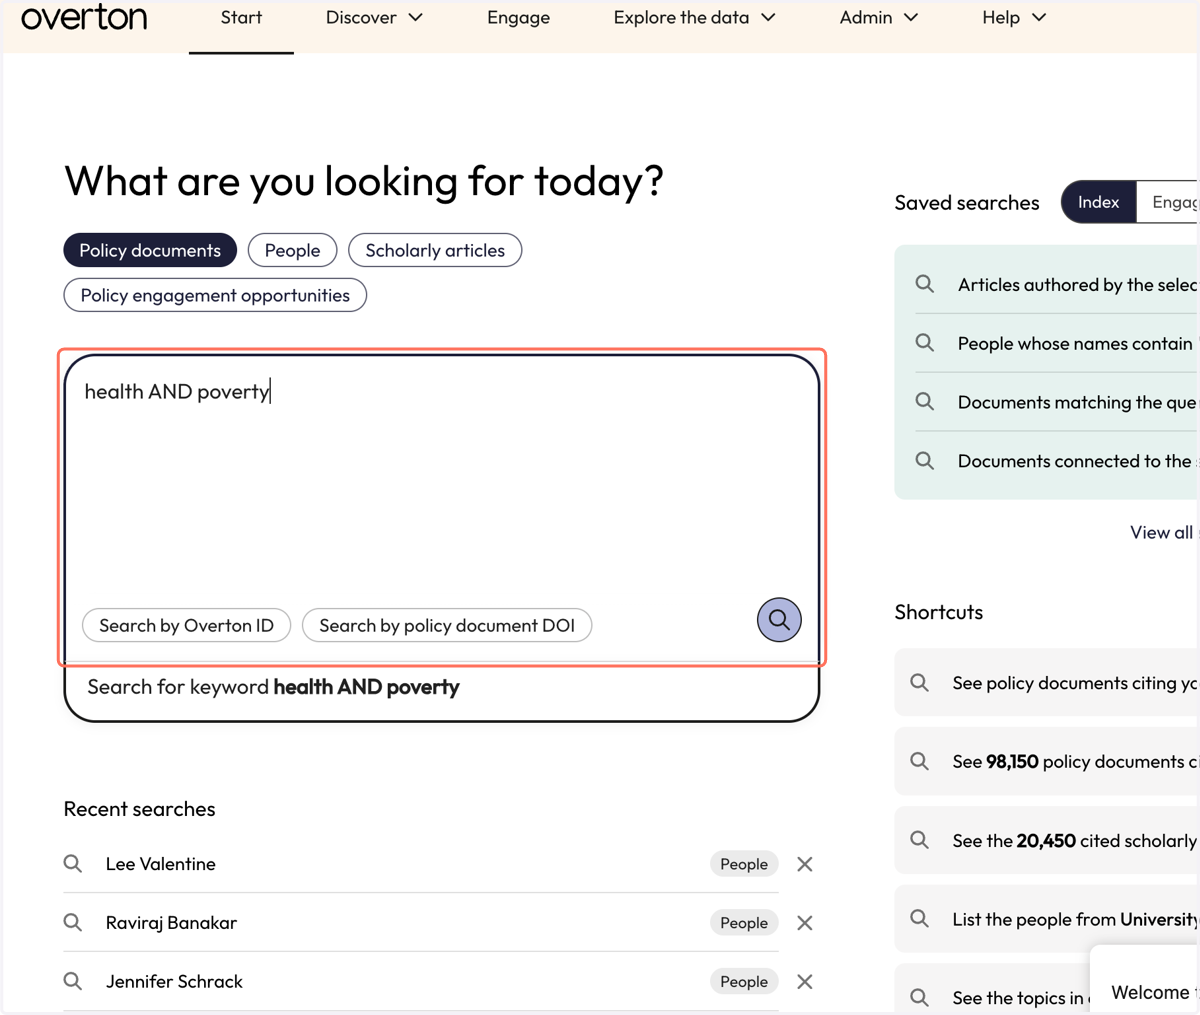
Task: Click magnifier icon beside Lee Valentine
Action: 73,863
